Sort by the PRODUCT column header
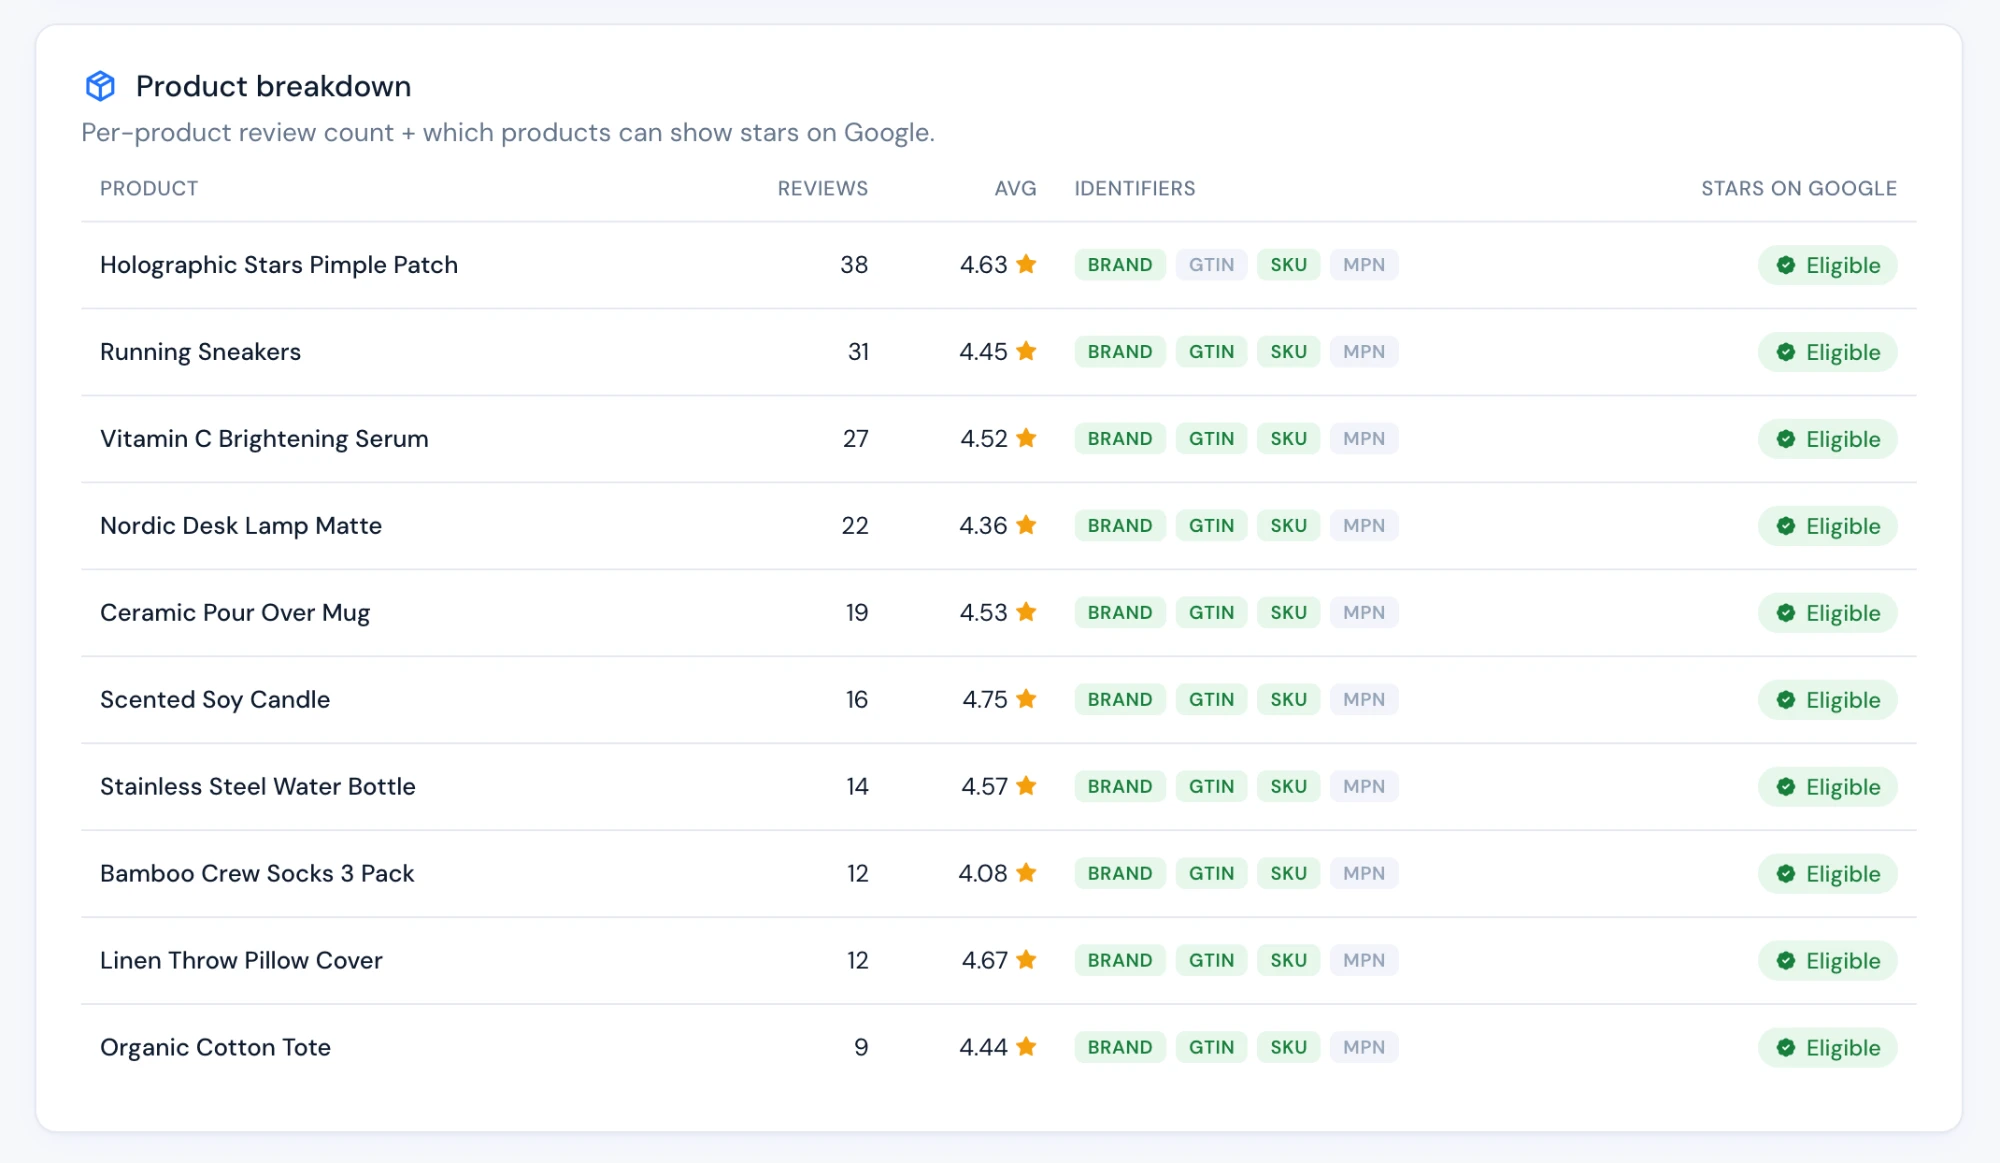This screenshot has width=2000, height=1163. coord(149,188)
